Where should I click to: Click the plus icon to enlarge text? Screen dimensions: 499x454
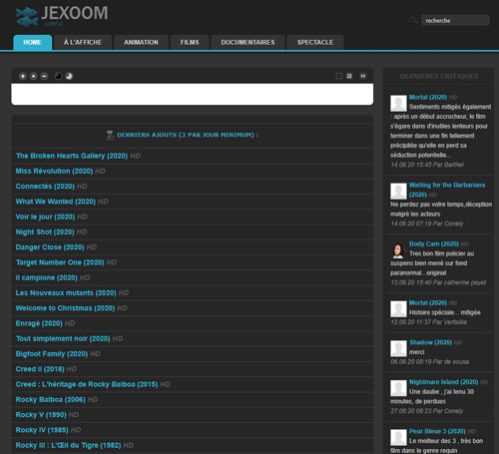click(23, 76)
